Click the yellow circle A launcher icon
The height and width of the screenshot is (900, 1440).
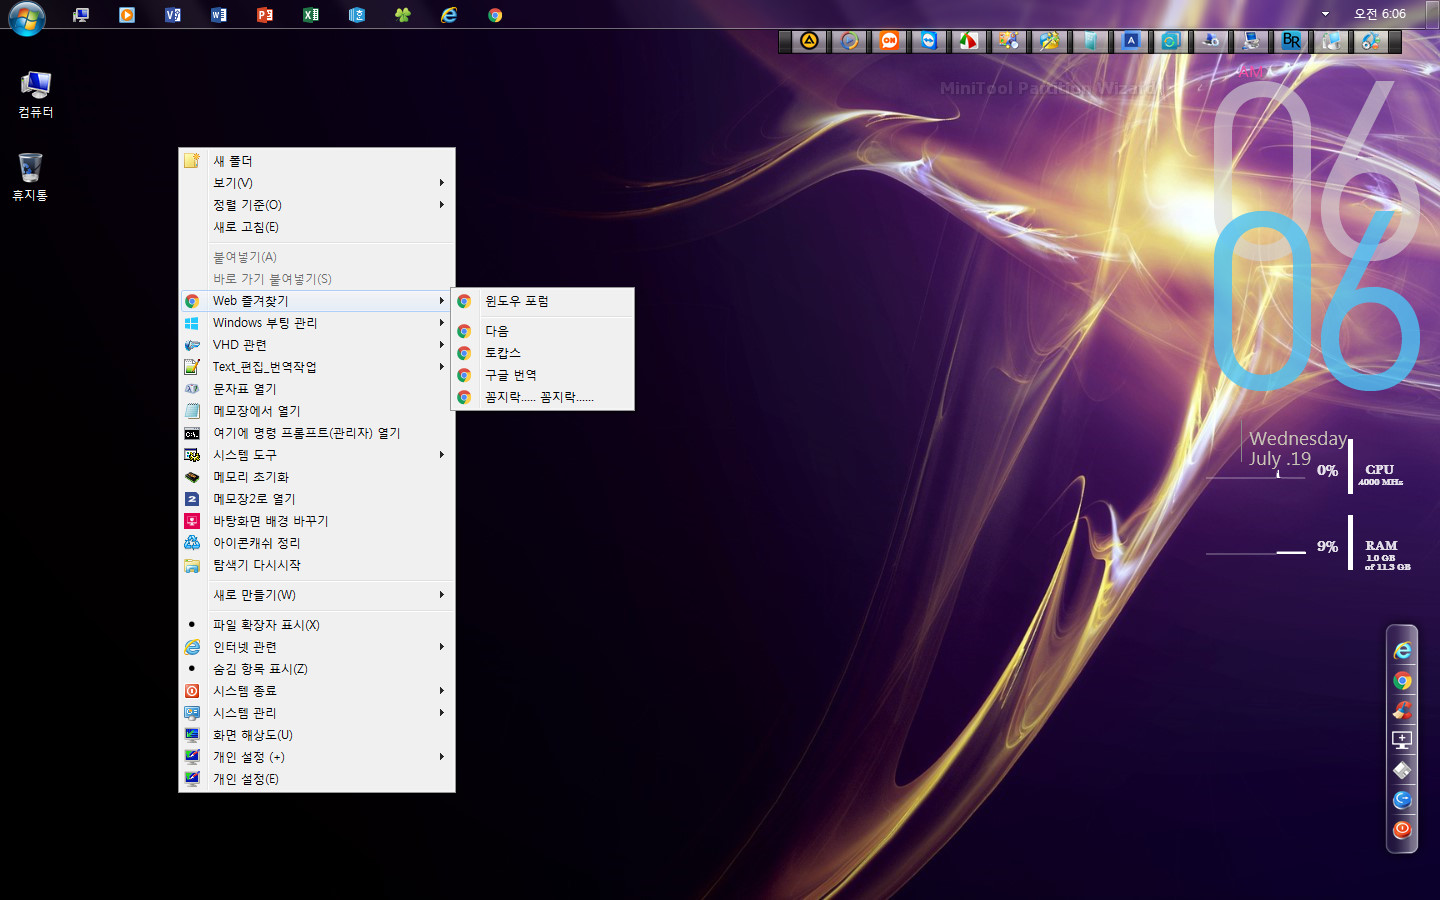(809, 41)
